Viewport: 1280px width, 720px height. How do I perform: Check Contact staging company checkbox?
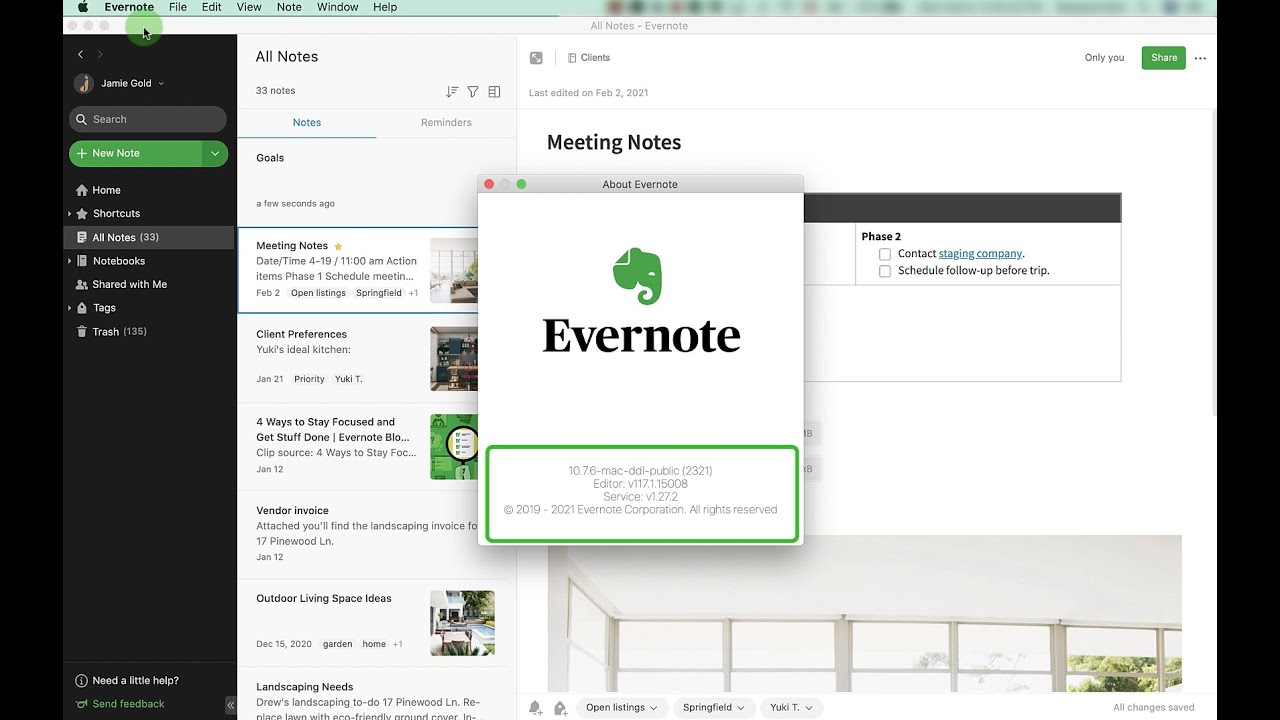(x=885, y=254)
